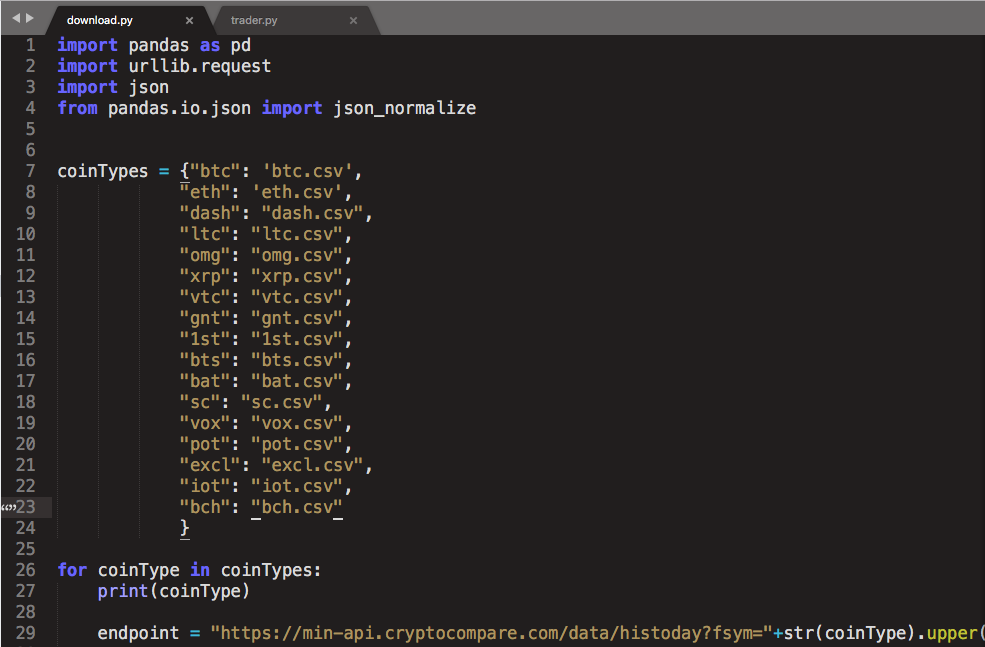985x647 pixels.
Task: Click the "bch" key on line 23
Action: (205, 507)
